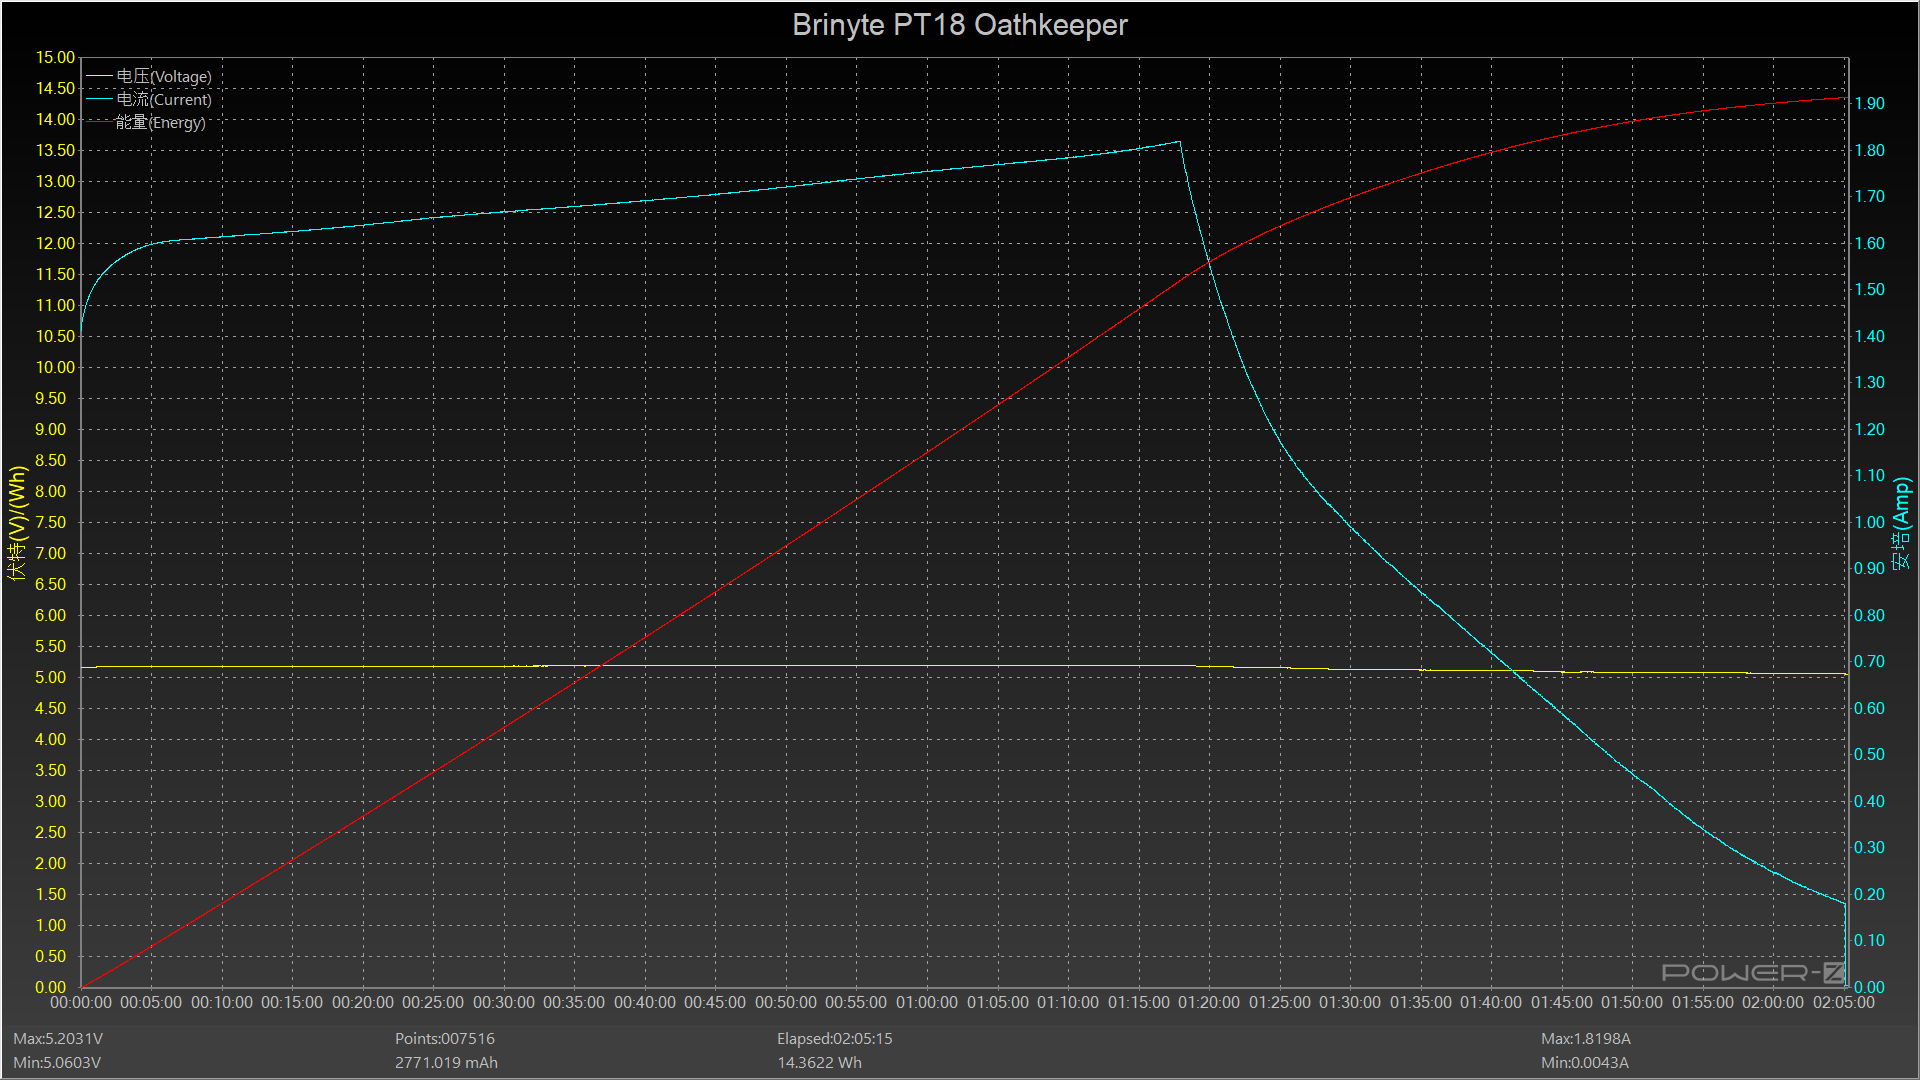1920x1080 pixels.
Task: Toggle the Energy legend entry
Action: click(x=160, y=122)
